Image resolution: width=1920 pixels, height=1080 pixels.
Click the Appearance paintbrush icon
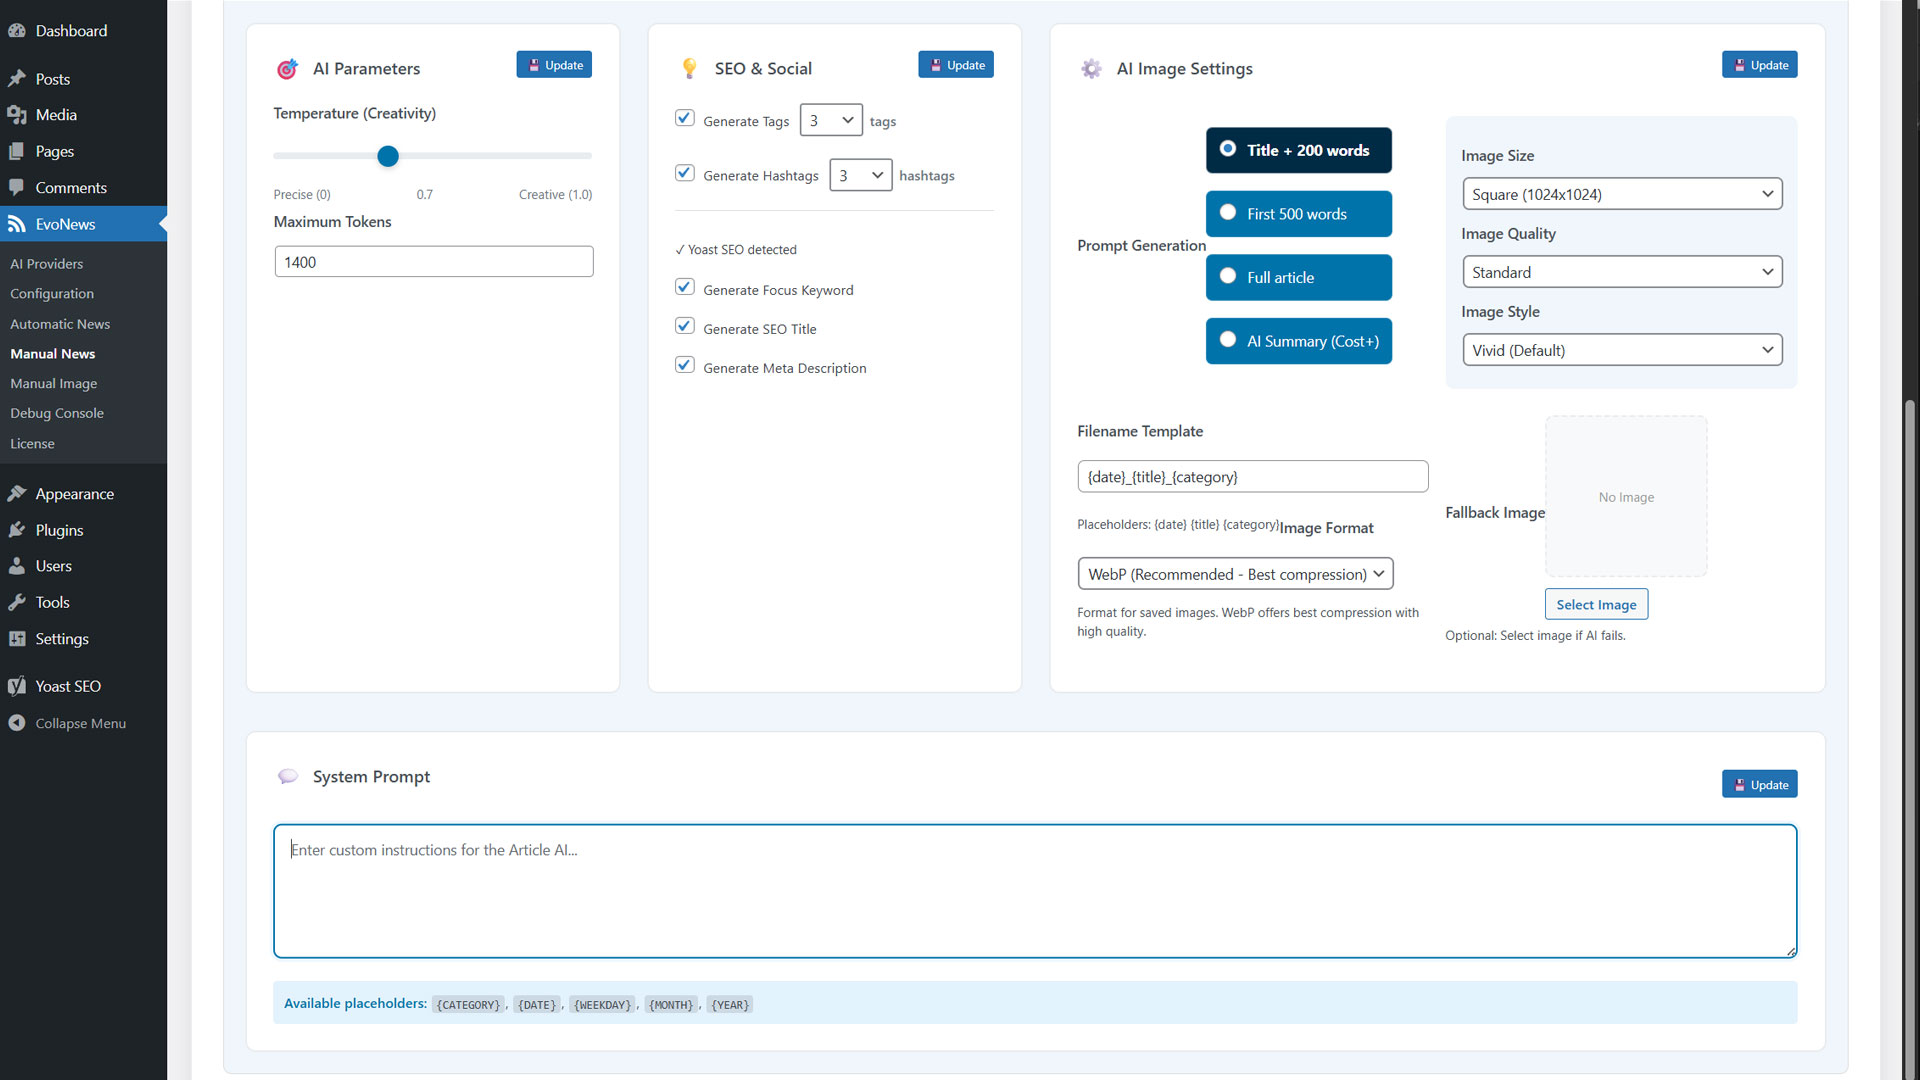point(17,494)
